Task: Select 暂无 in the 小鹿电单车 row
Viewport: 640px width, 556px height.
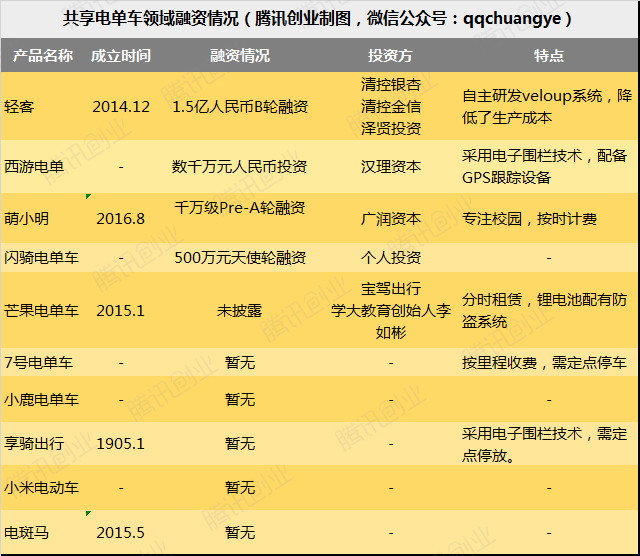Action: click(x=240, y=400)
